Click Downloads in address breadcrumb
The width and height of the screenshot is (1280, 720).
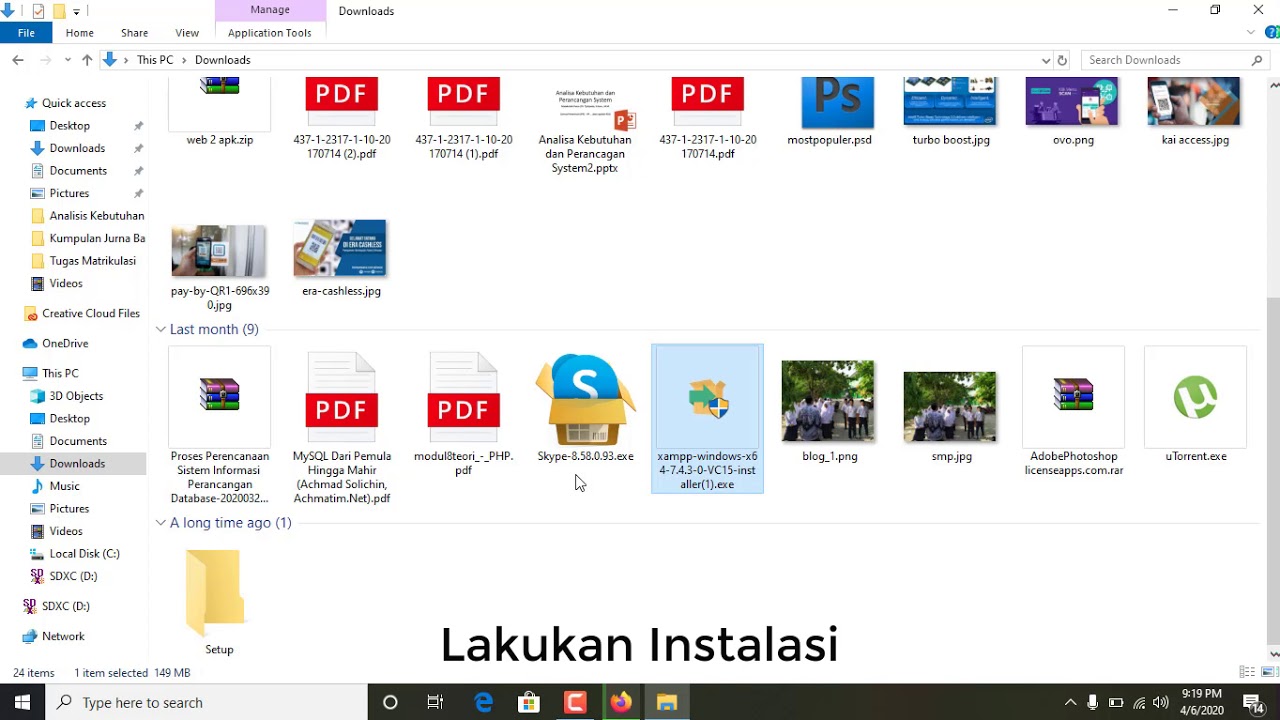click(222, 60)
